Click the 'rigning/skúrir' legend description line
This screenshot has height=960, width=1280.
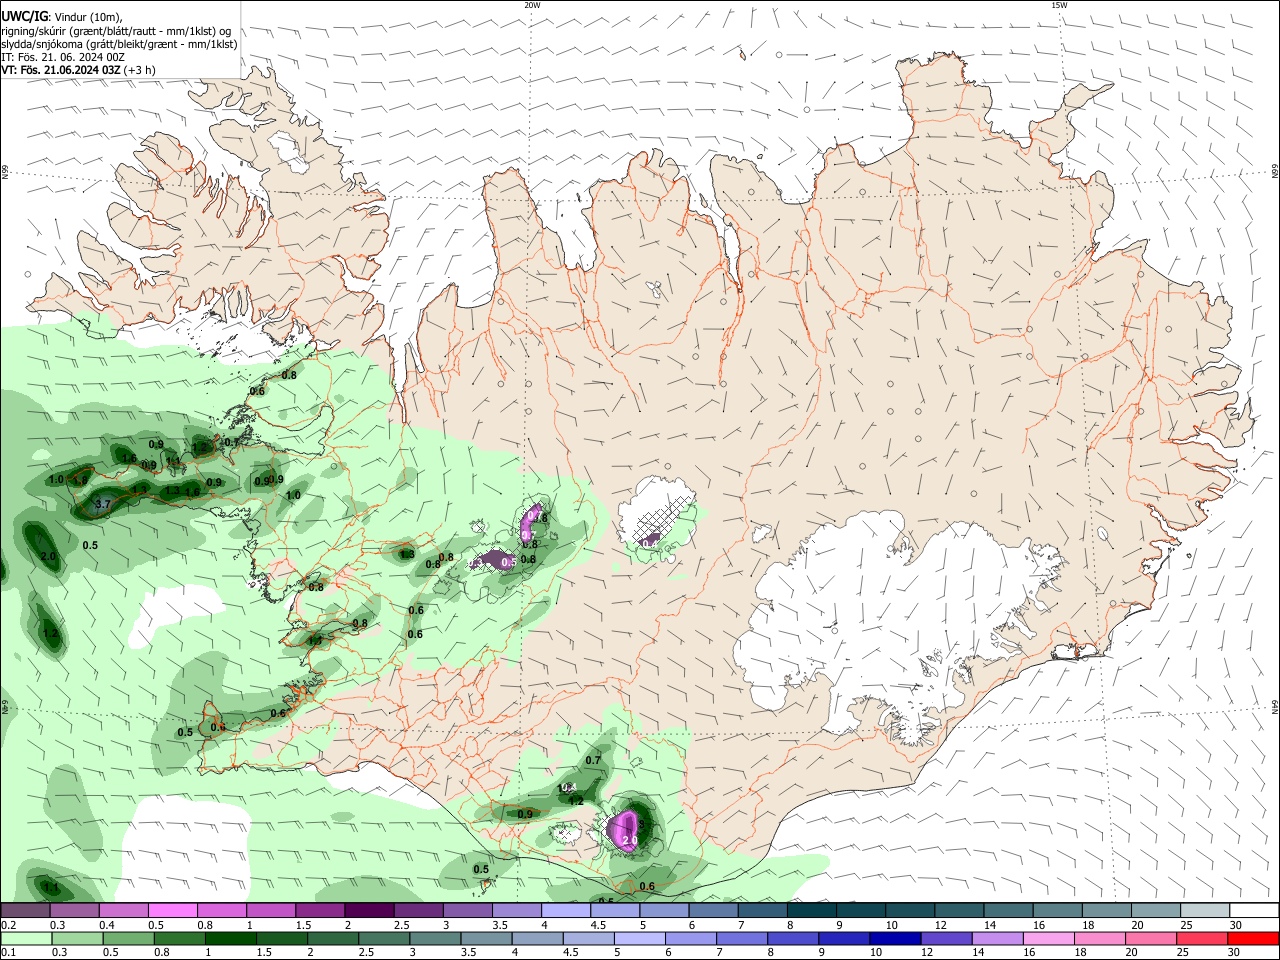coord(116,31)
